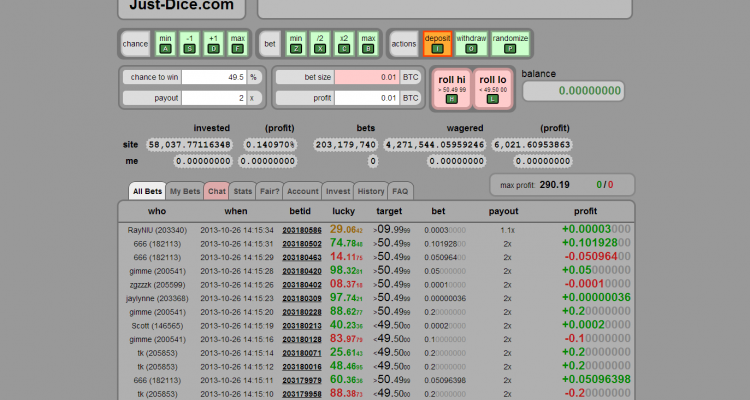This screenshot has width=750, height=400.
Task: Open the History tab
Action: tap(371, 191)
